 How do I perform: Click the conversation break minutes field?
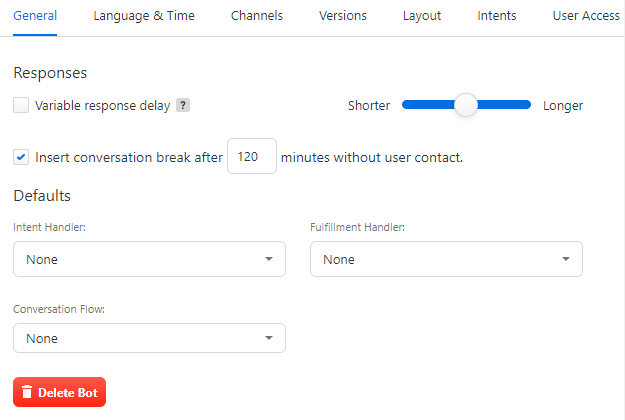tap(251, 157)
